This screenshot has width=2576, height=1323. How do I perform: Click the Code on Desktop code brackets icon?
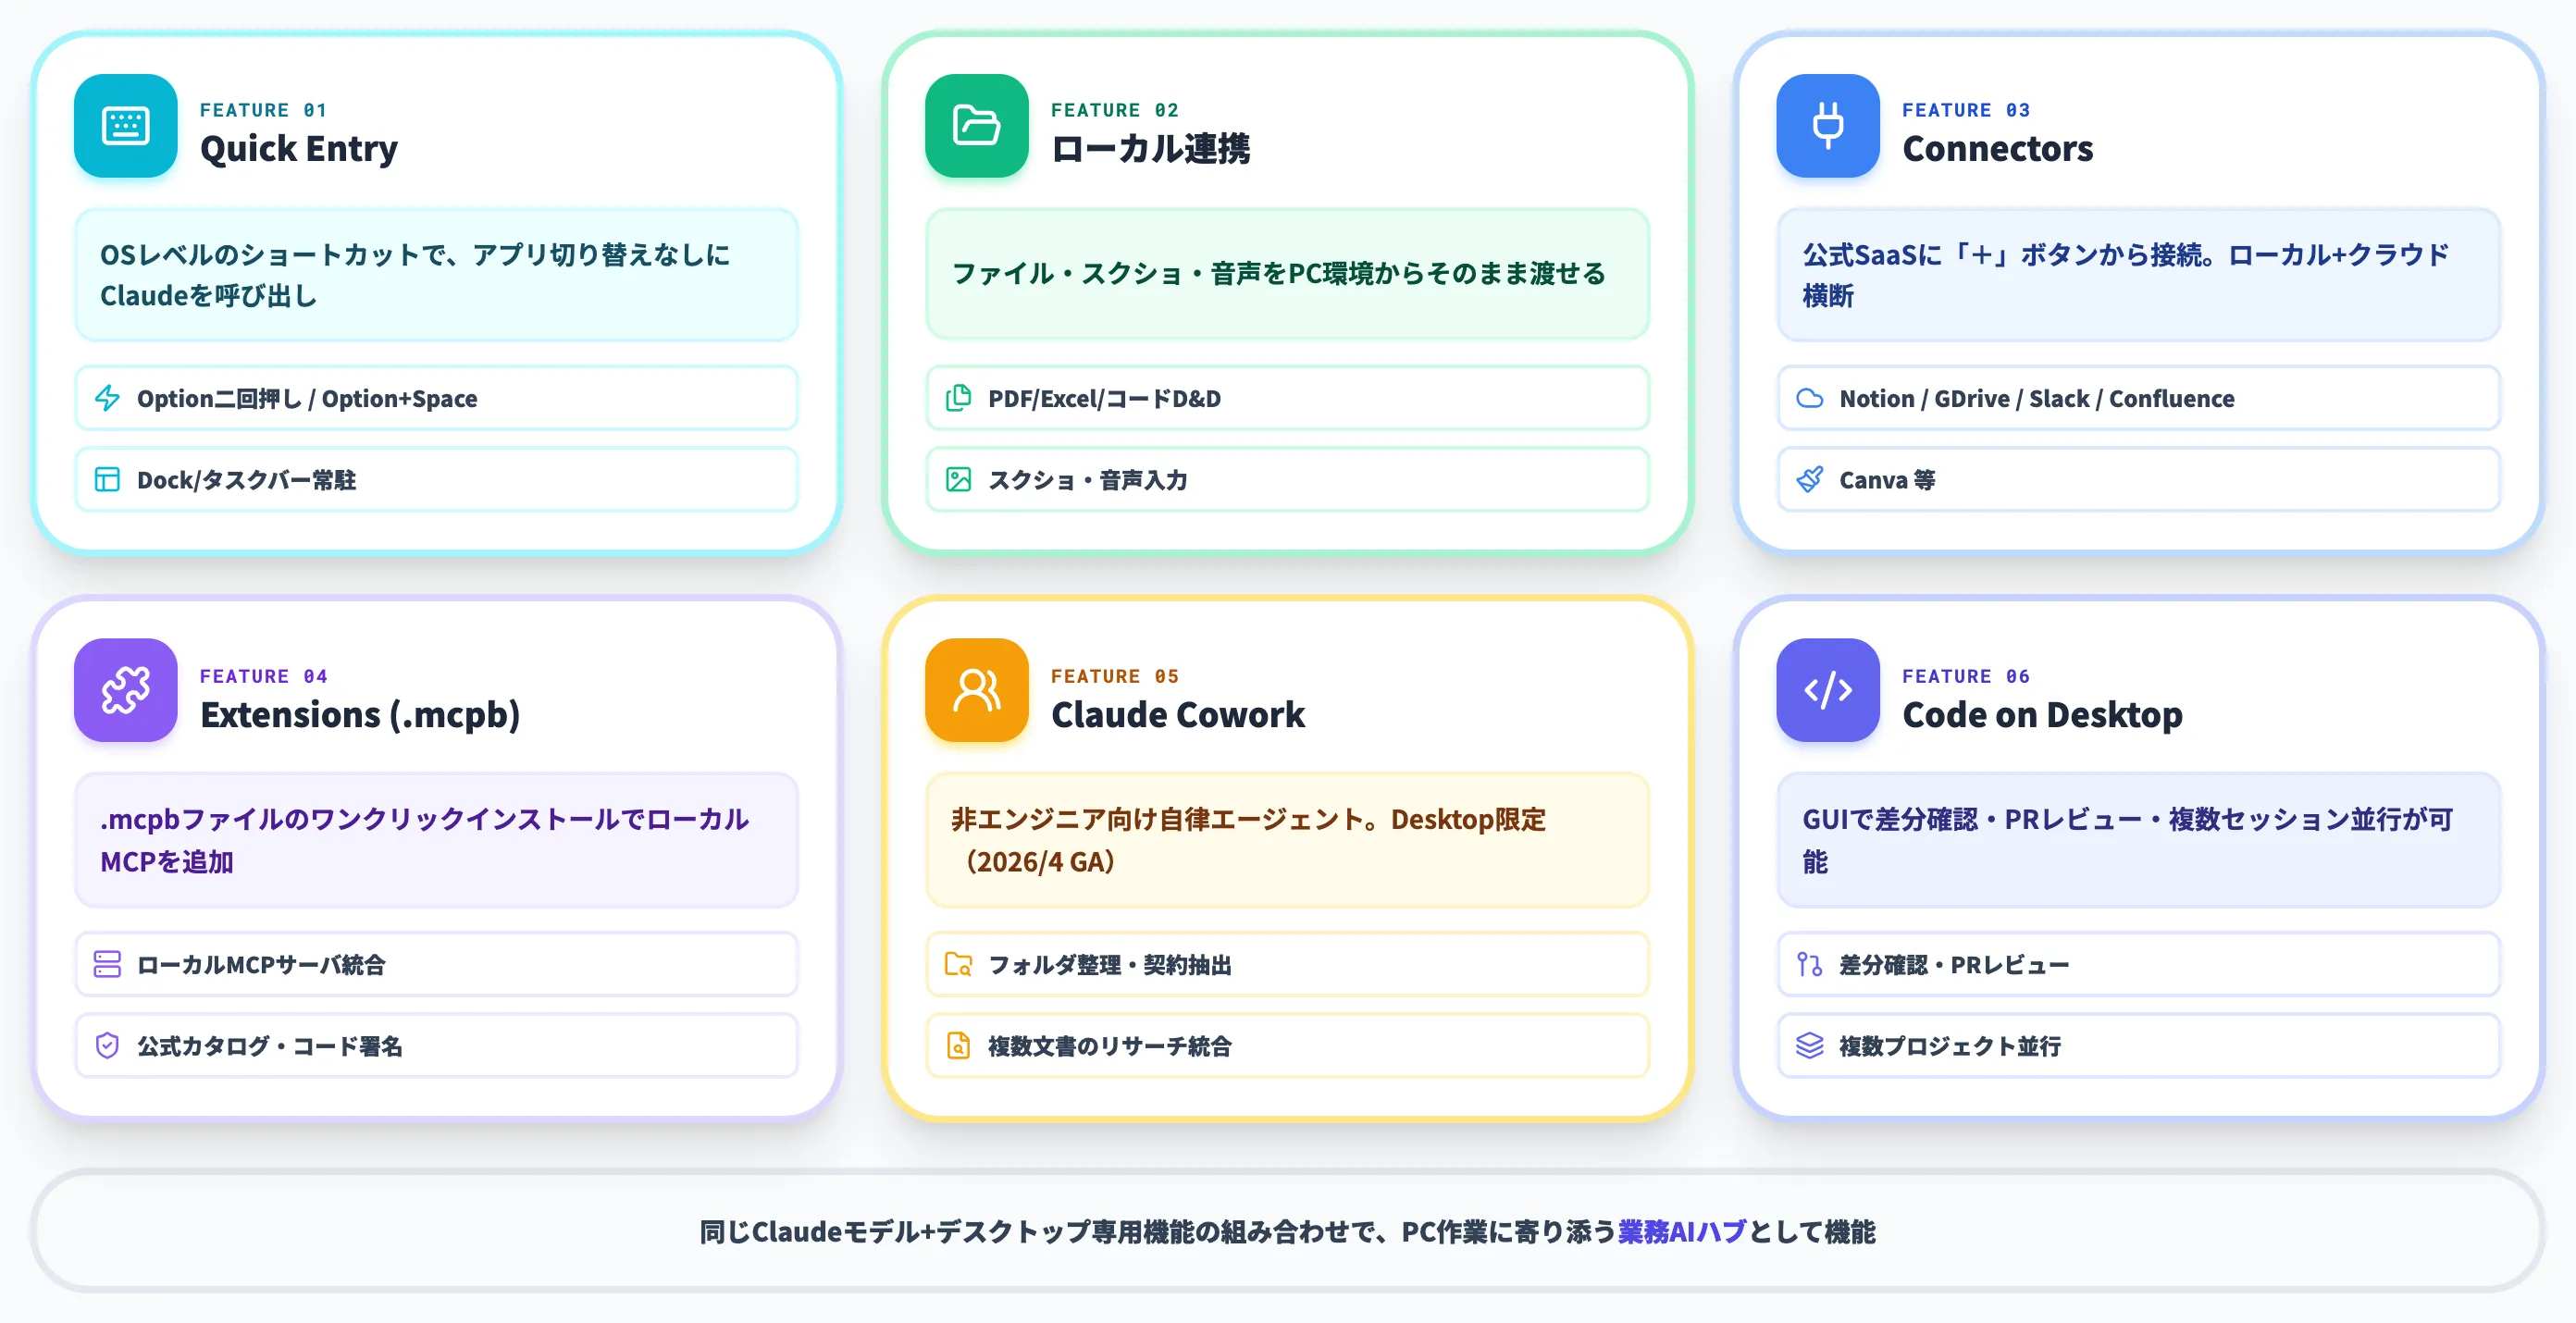click(1828, 690)
